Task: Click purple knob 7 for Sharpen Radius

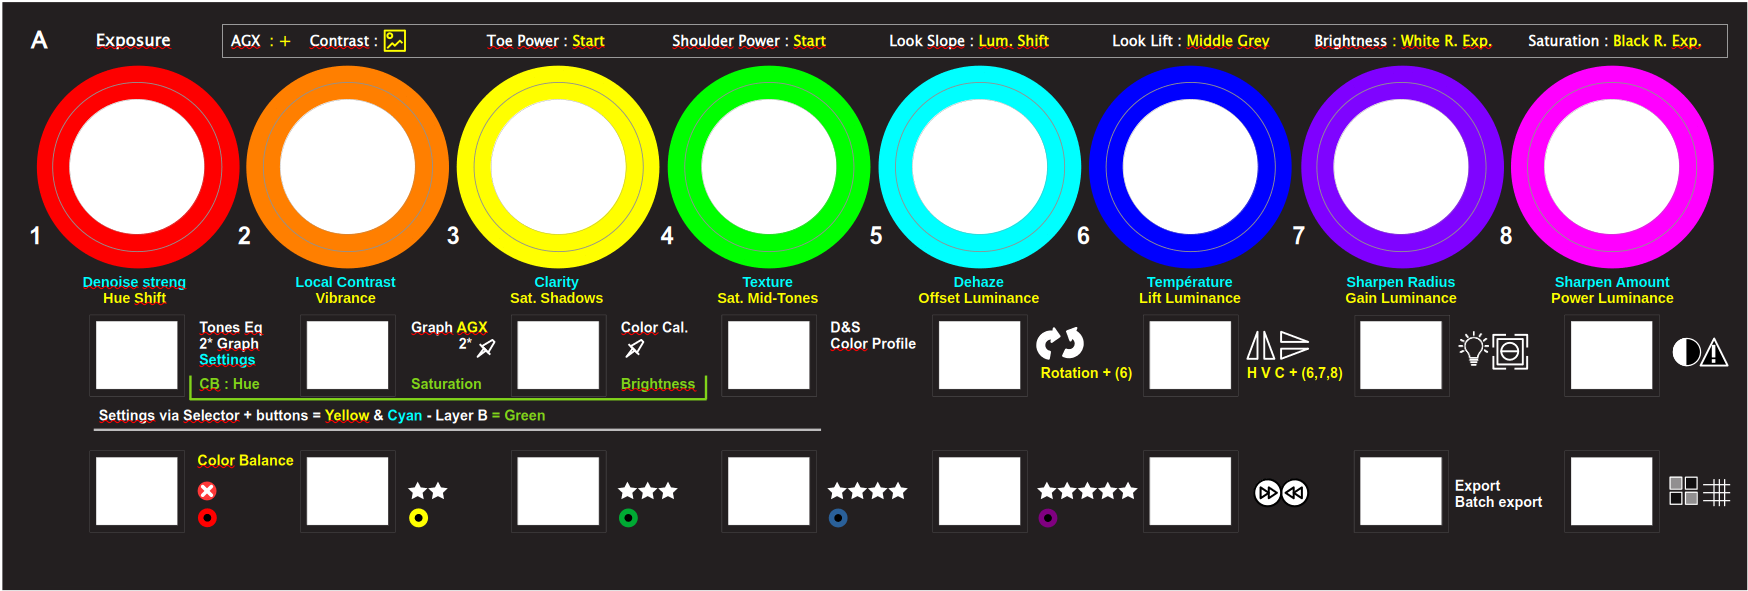Action: pyautogui.click(x=1402, y=167)
